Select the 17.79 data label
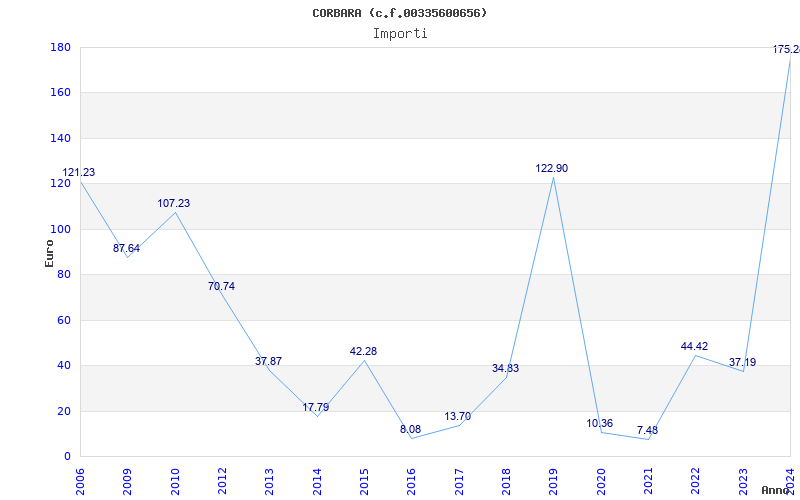 tap(316, 407)
